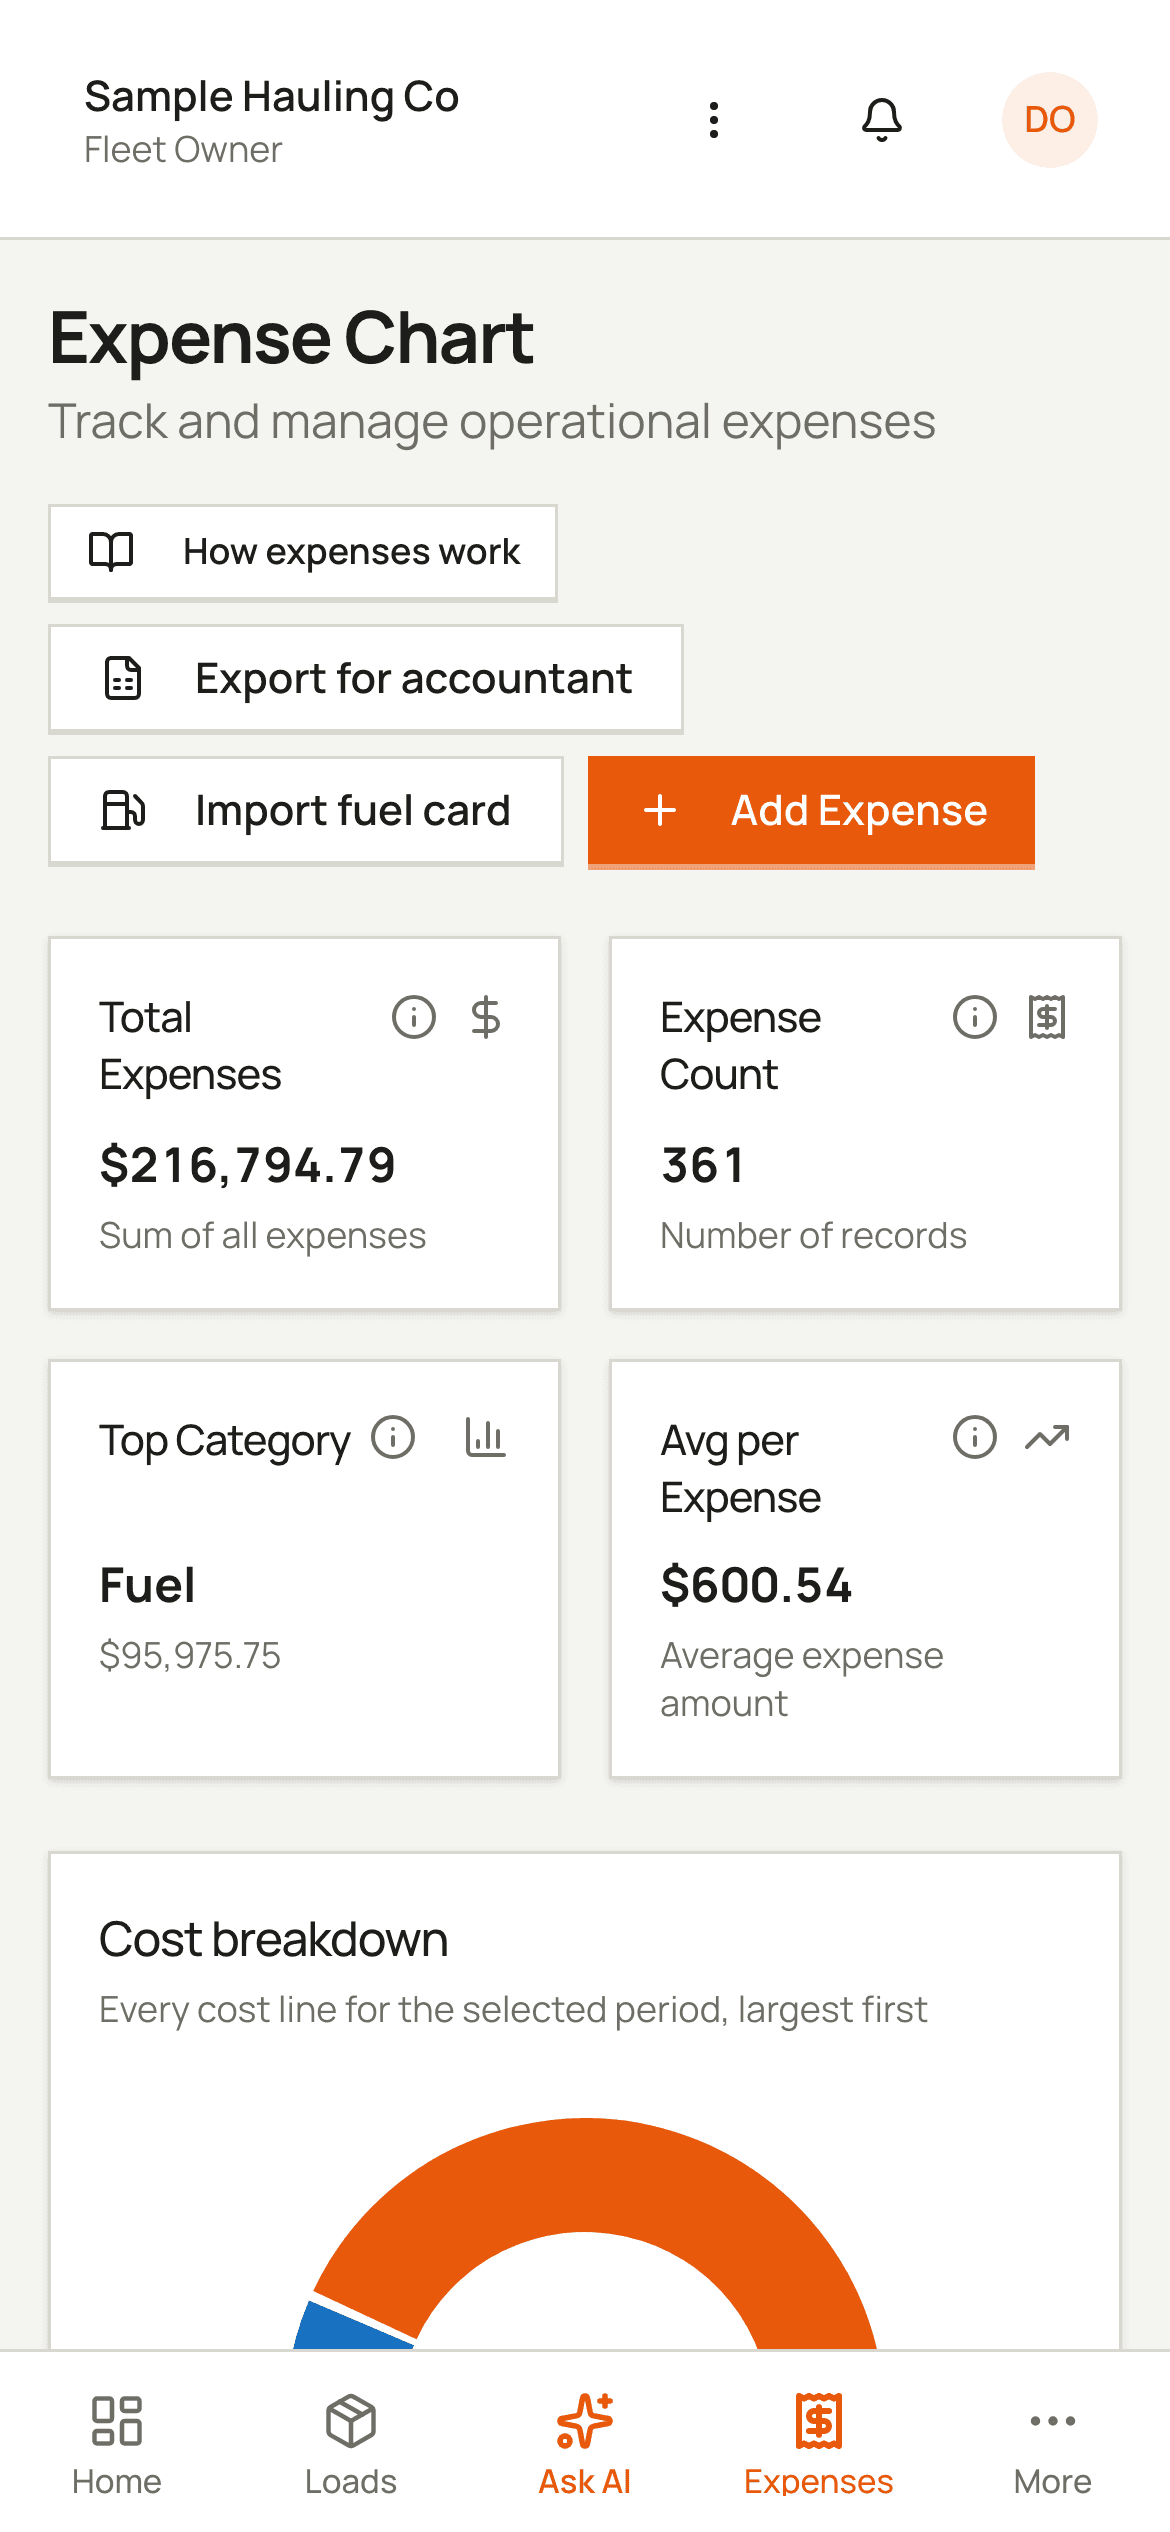Click the Average expense amount caption
The width and height of the screenshot is (1170, 2532).
[x=801, y=1680]
